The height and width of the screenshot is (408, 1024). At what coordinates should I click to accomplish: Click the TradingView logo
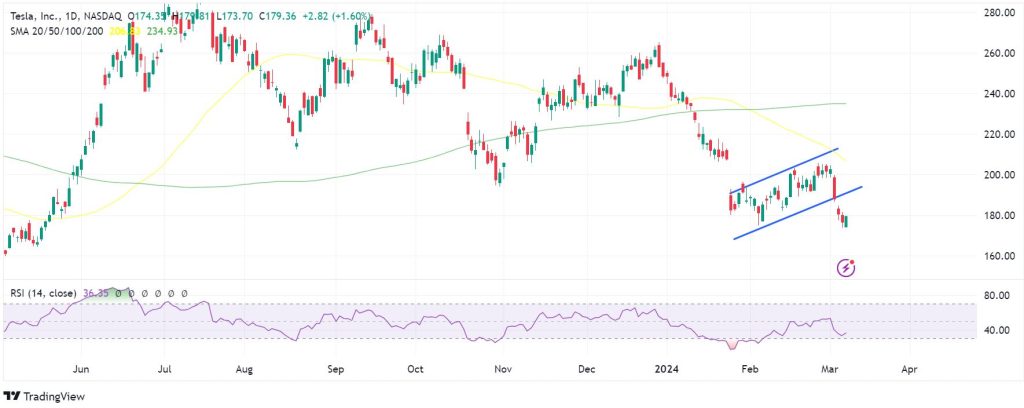coord(44,396)
